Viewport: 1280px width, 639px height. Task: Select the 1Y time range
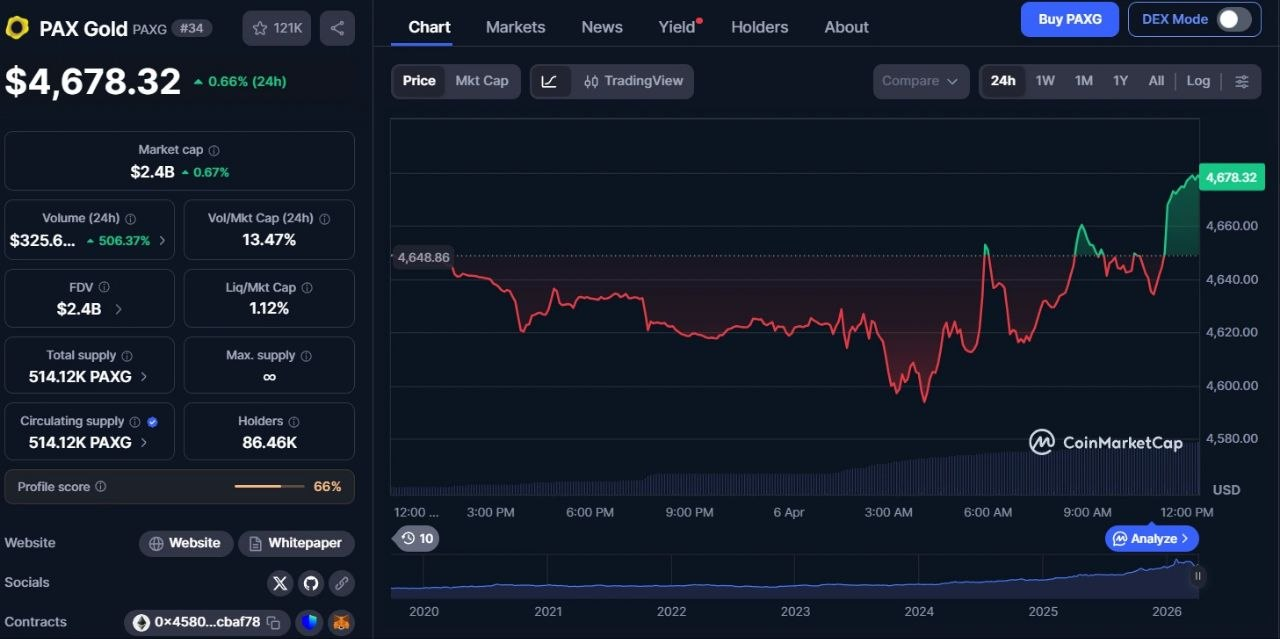[x=1120, y=81]
